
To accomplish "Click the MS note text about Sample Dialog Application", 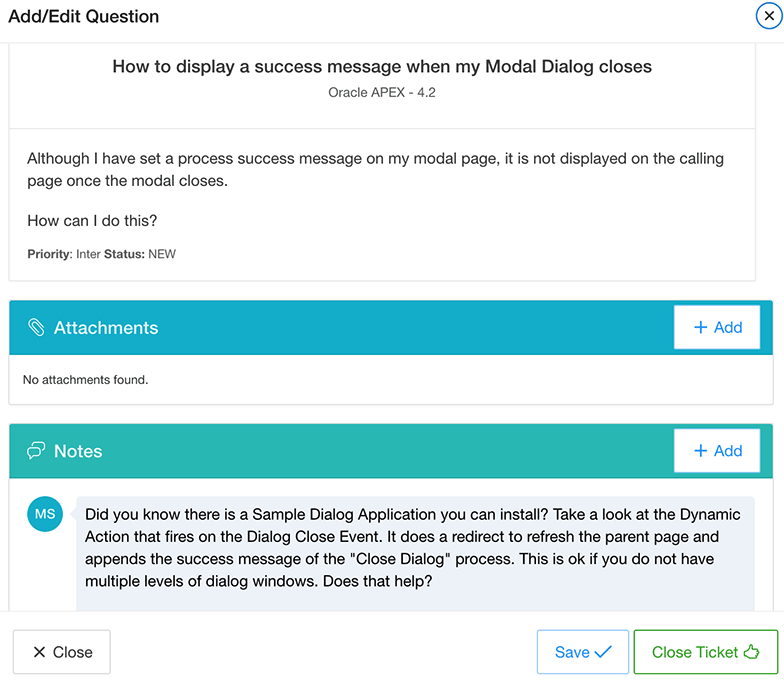I will [412, 548].
